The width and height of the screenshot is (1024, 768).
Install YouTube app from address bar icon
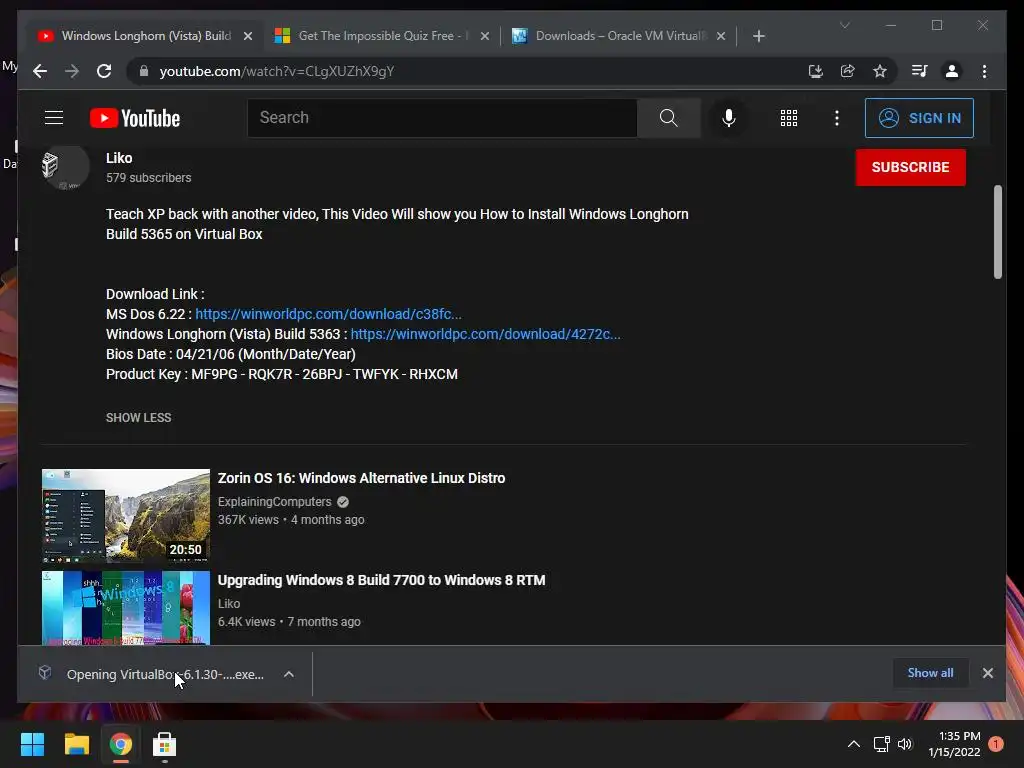(816, 71)
